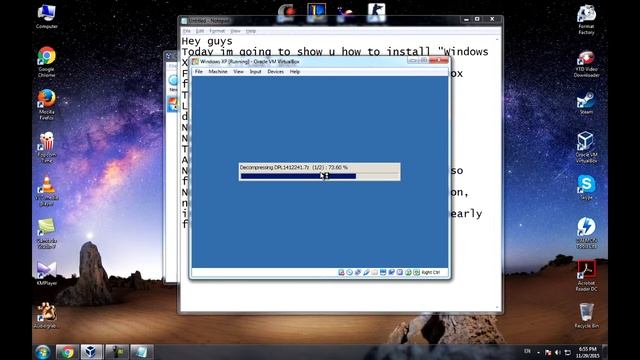Switch to Notepad from the taskbar
This screenshot has height=360, width=640.
(x=141, y=352)
